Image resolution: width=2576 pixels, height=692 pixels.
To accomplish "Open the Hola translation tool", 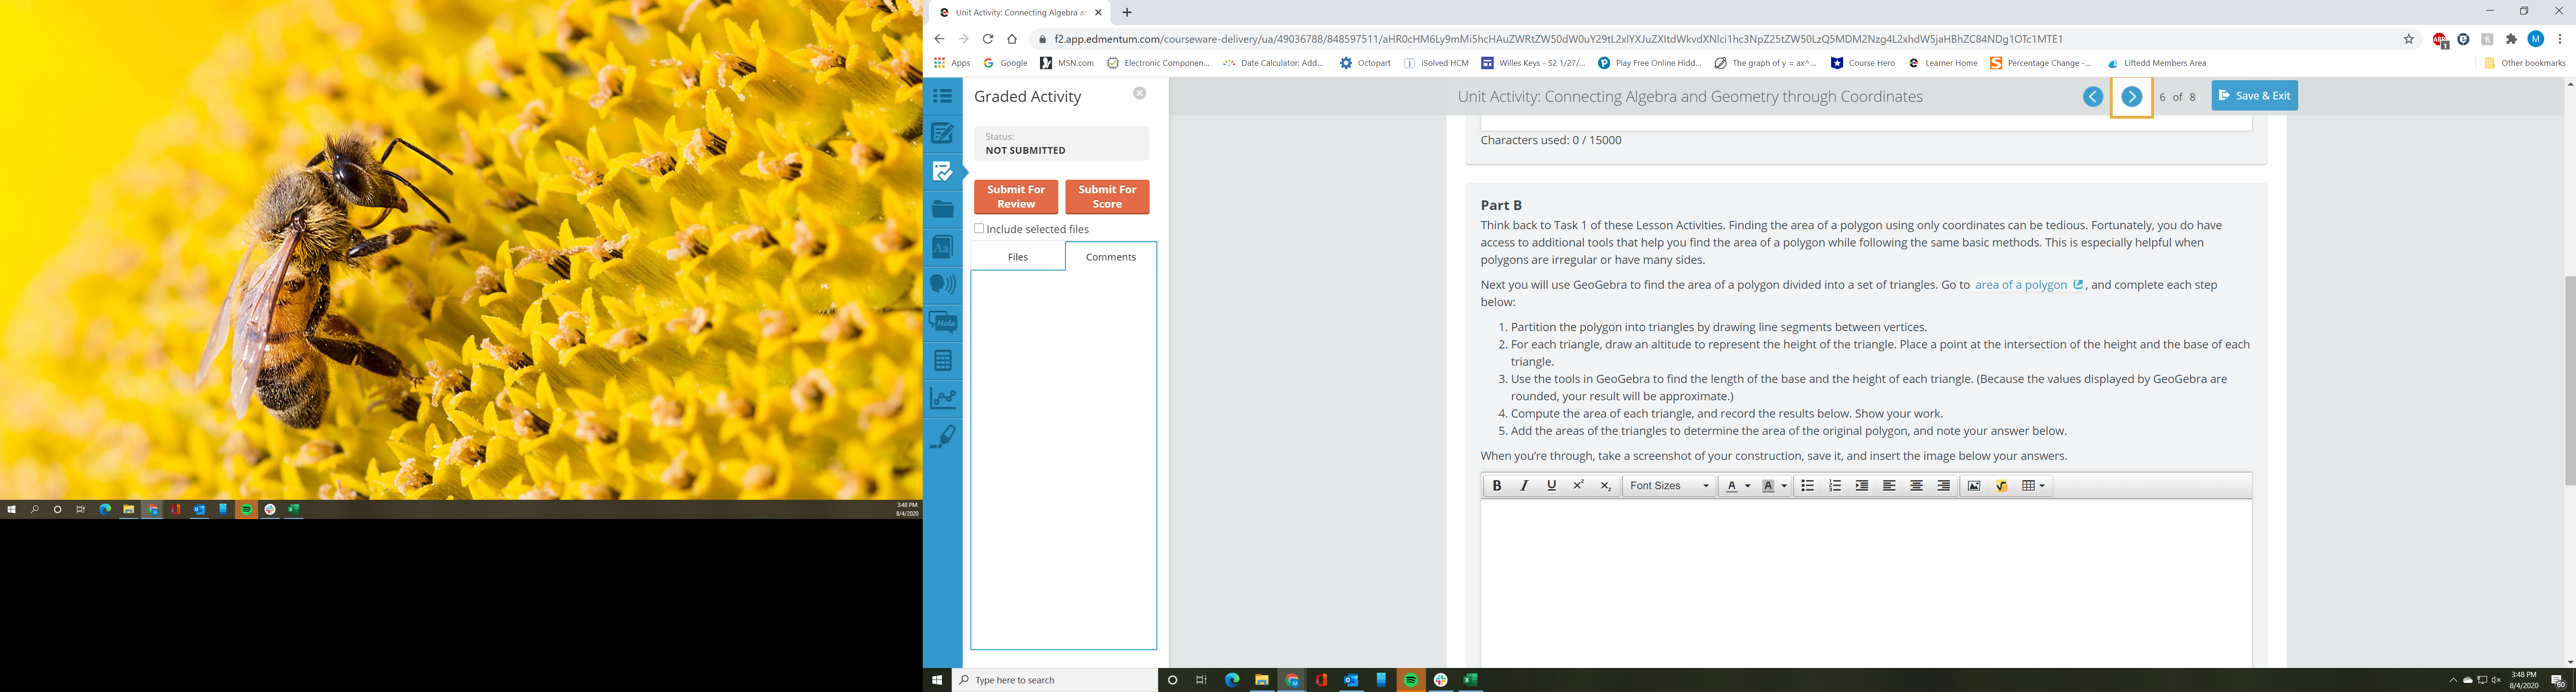I will tap(942, 322).
